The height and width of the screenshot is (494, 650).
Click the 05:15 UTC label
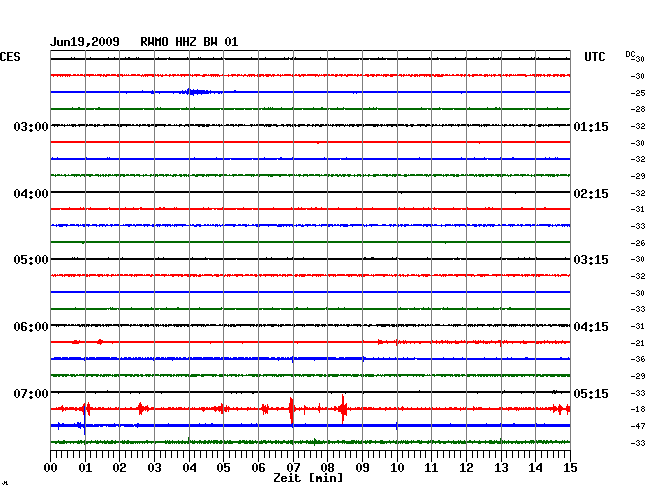(x=591, y=393)
